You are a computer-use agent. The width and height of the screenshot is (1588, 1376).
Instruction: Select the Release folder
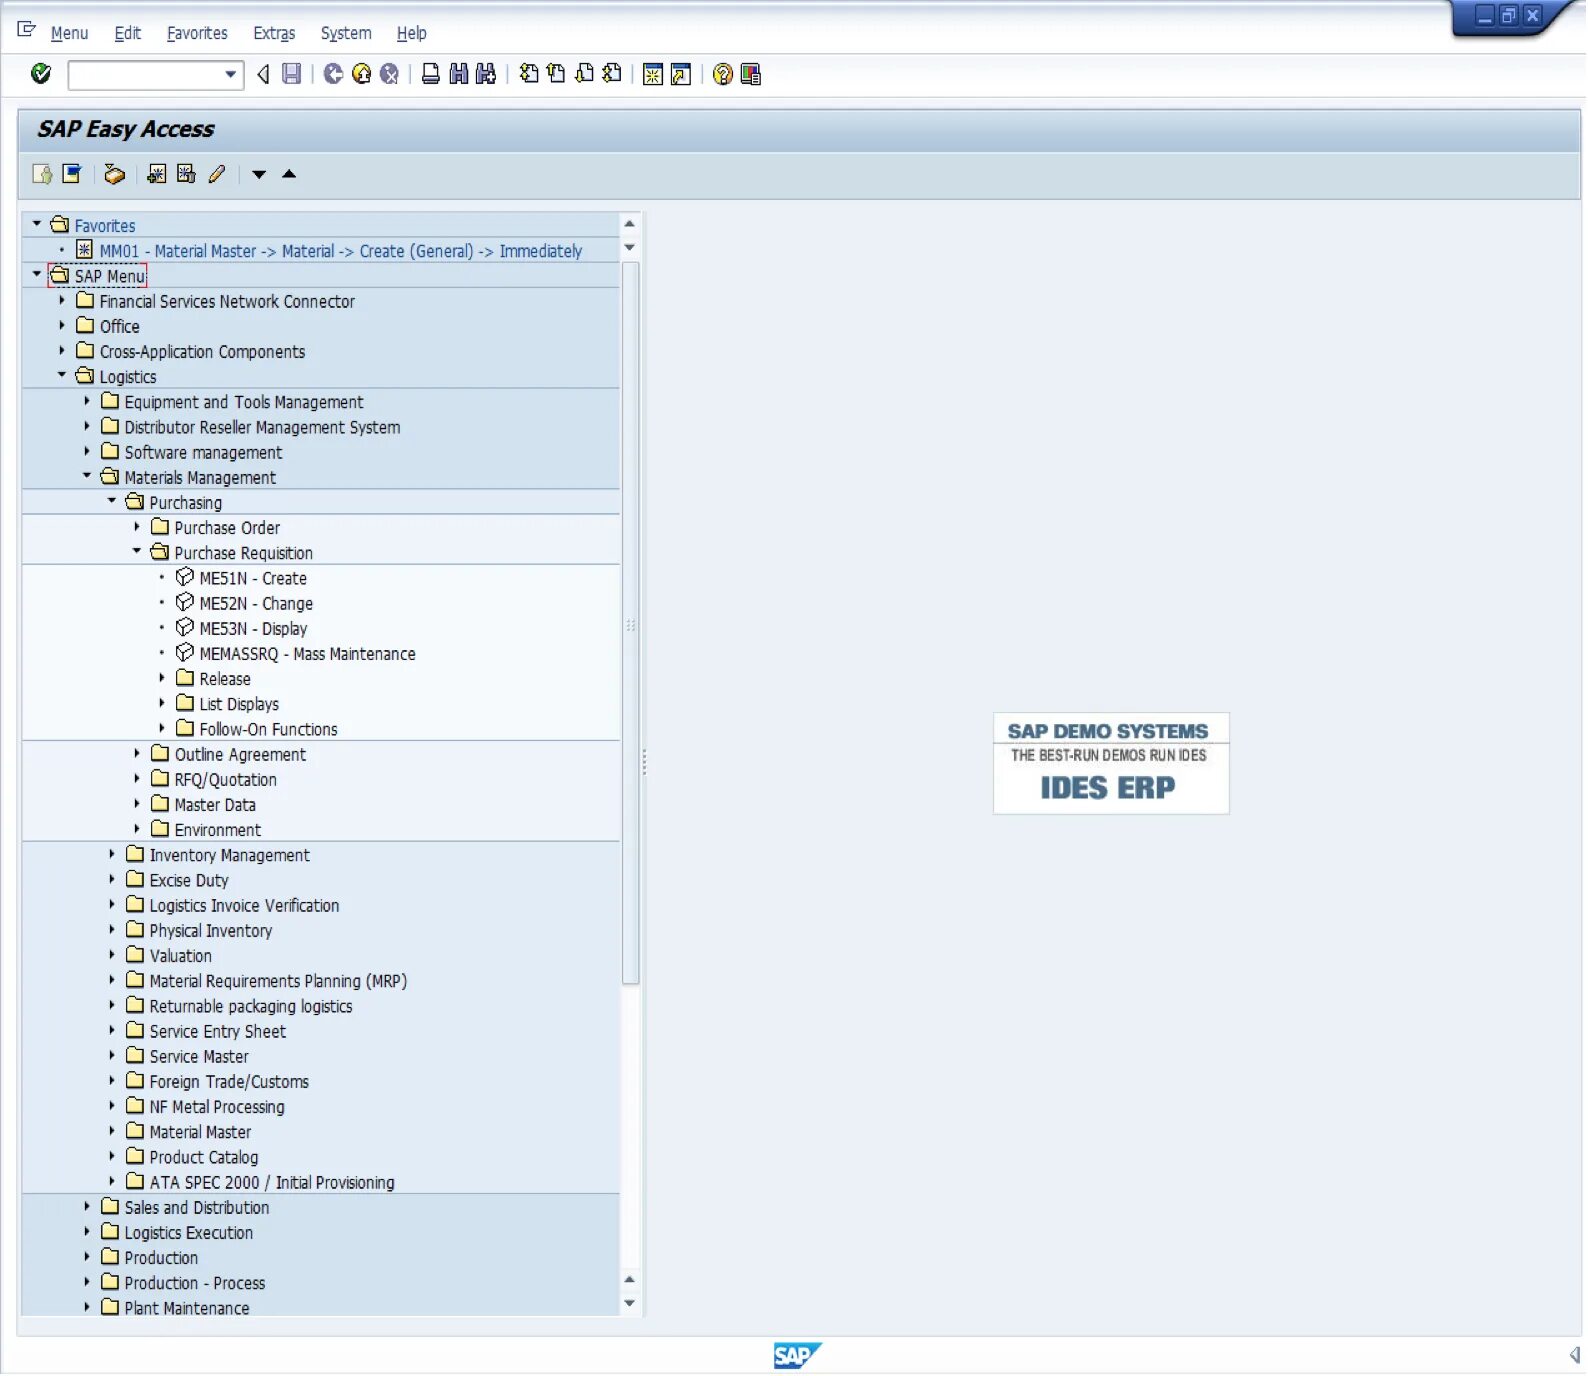point(225,679)
